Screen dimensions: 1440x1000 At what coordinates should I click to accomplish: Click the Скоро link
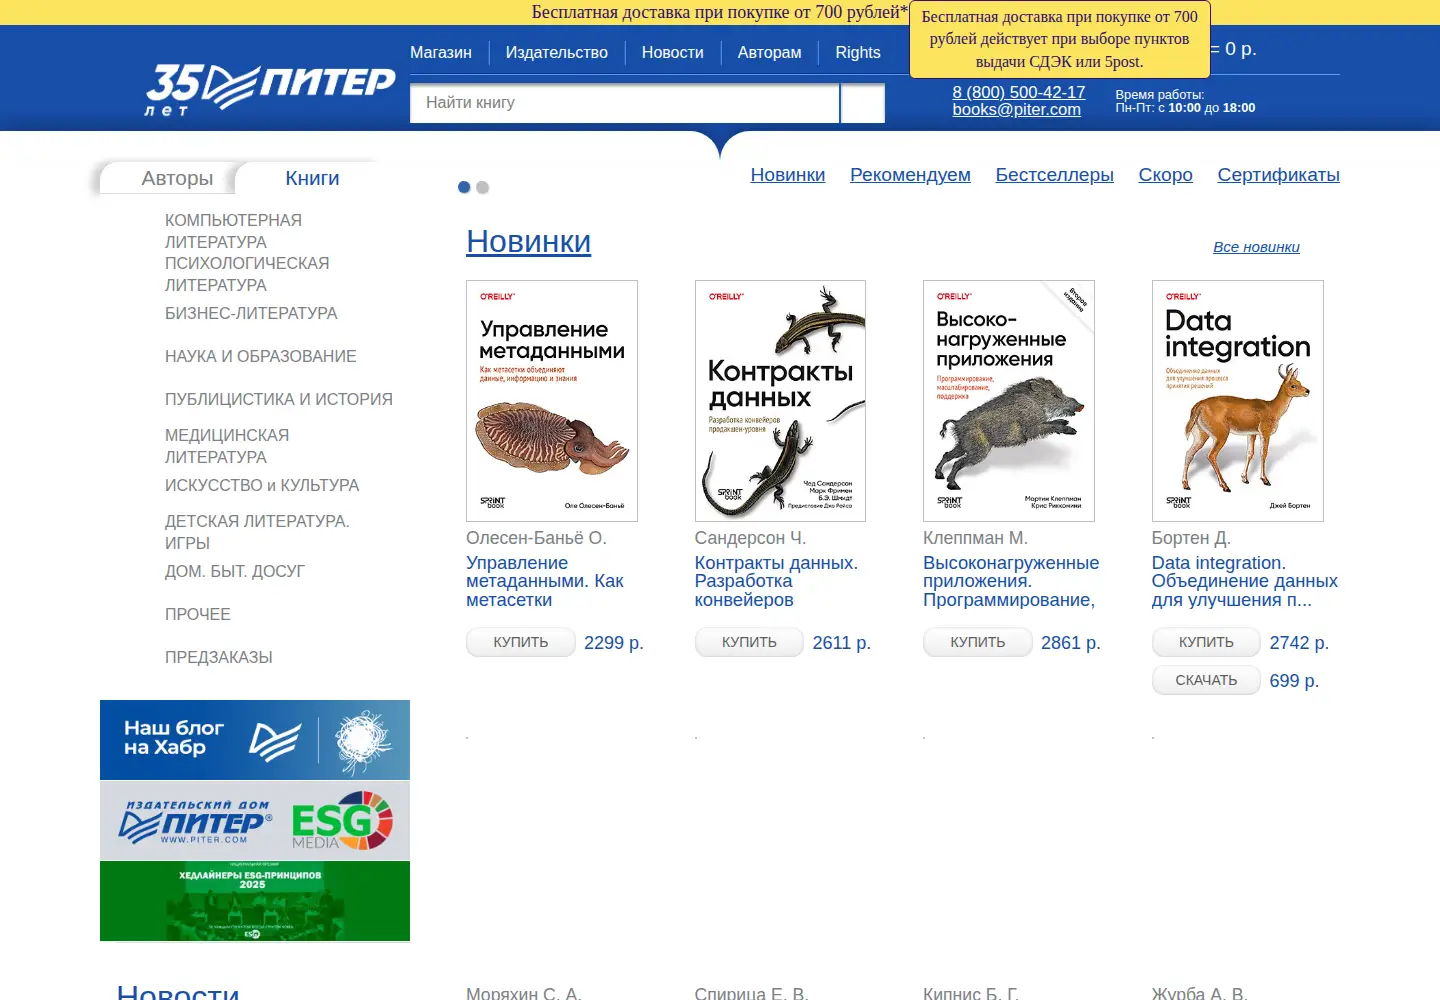(1165, 175)
